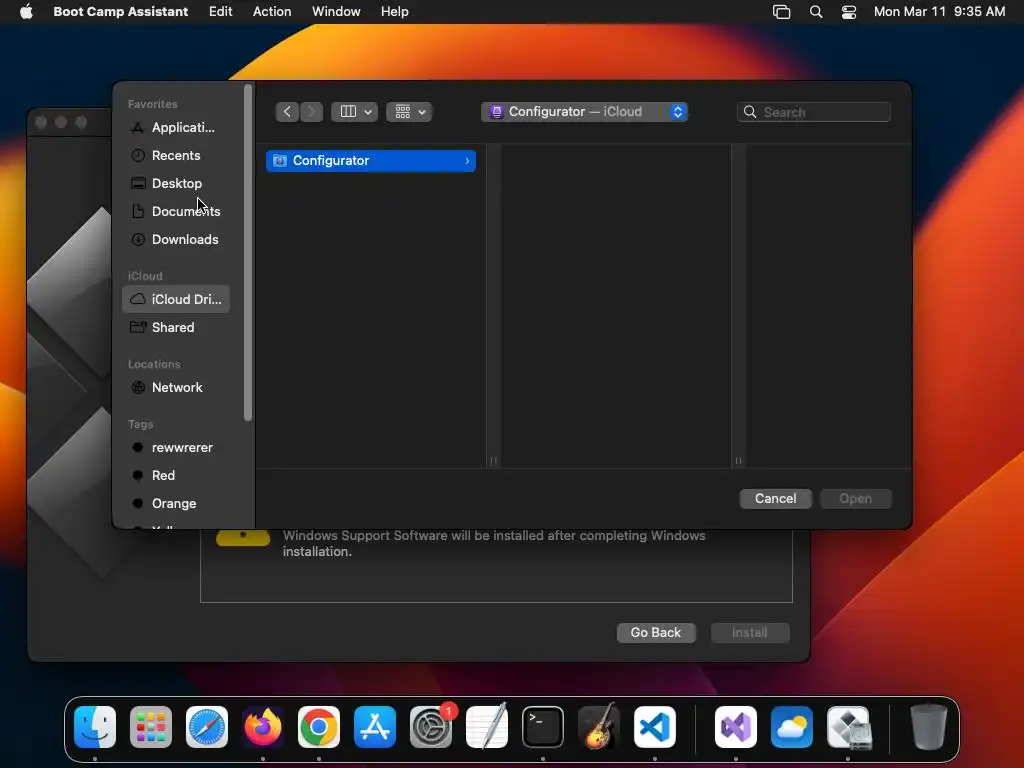Open the Shared folder in sidebar
Image resolution: width=1024 pixels, height=768 pixels.
[176, 327]
